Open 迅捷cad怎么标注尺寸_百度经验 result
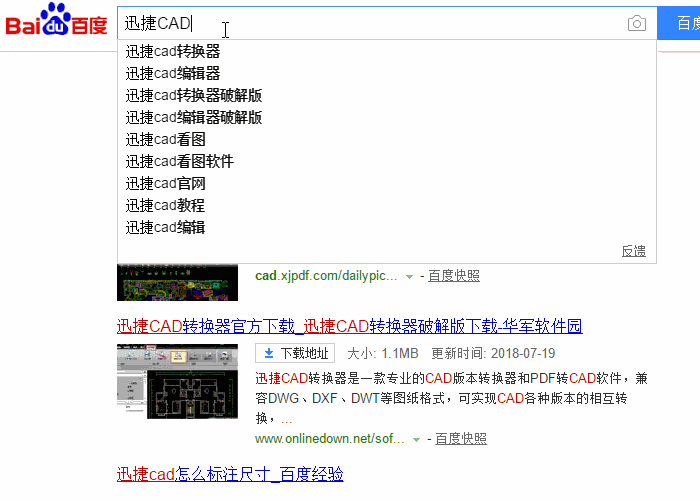Screen dimensions: 700x500 click(x=230, y=474)
